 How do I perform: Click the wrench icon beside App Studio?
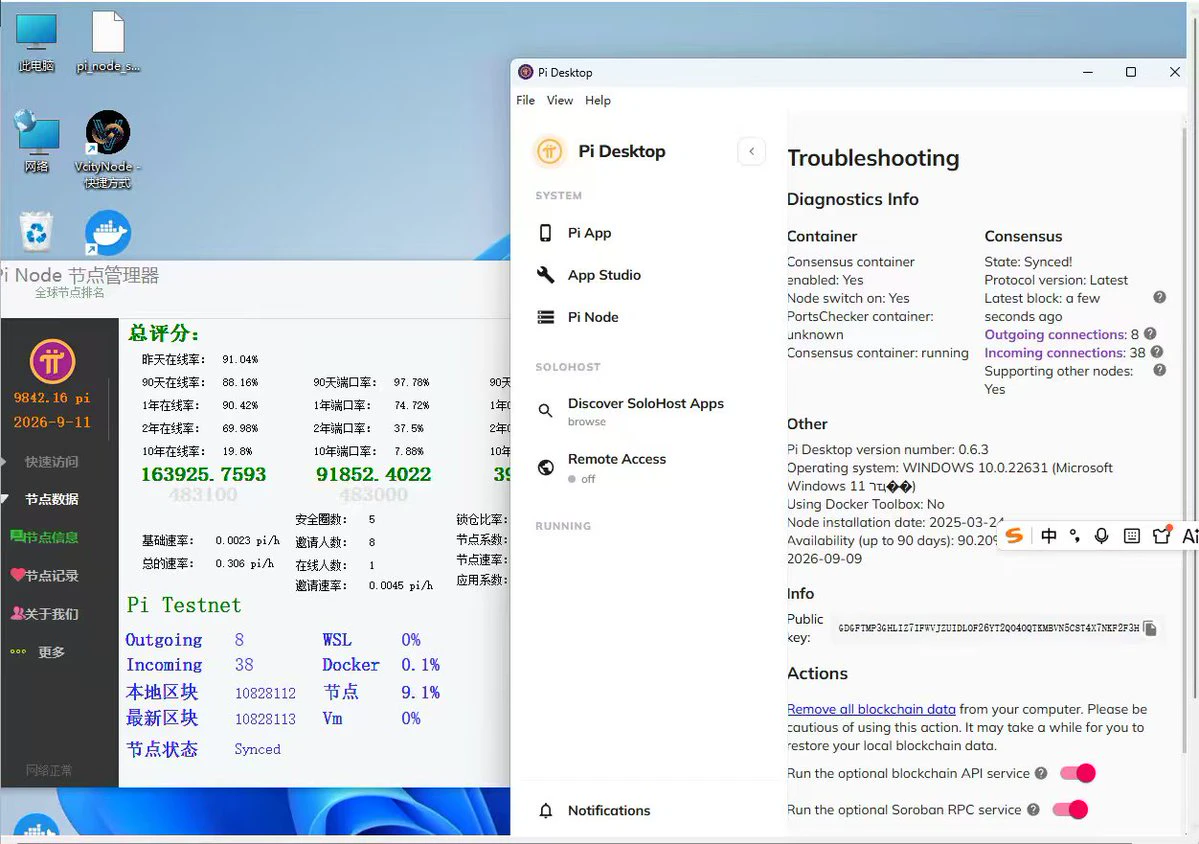545,275
